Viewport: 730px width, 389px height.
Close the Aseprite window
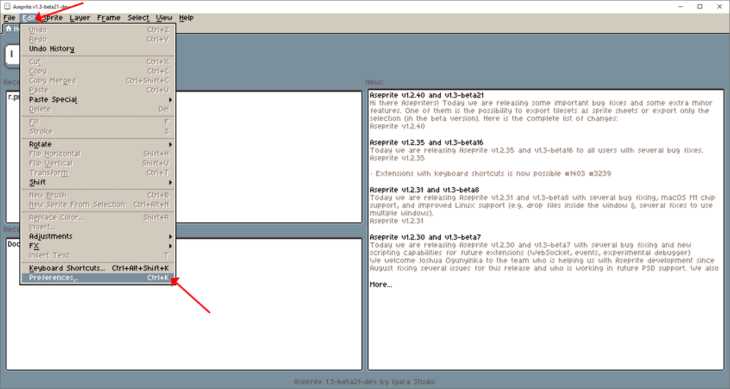pyautogui.click(x=719, y=7)
